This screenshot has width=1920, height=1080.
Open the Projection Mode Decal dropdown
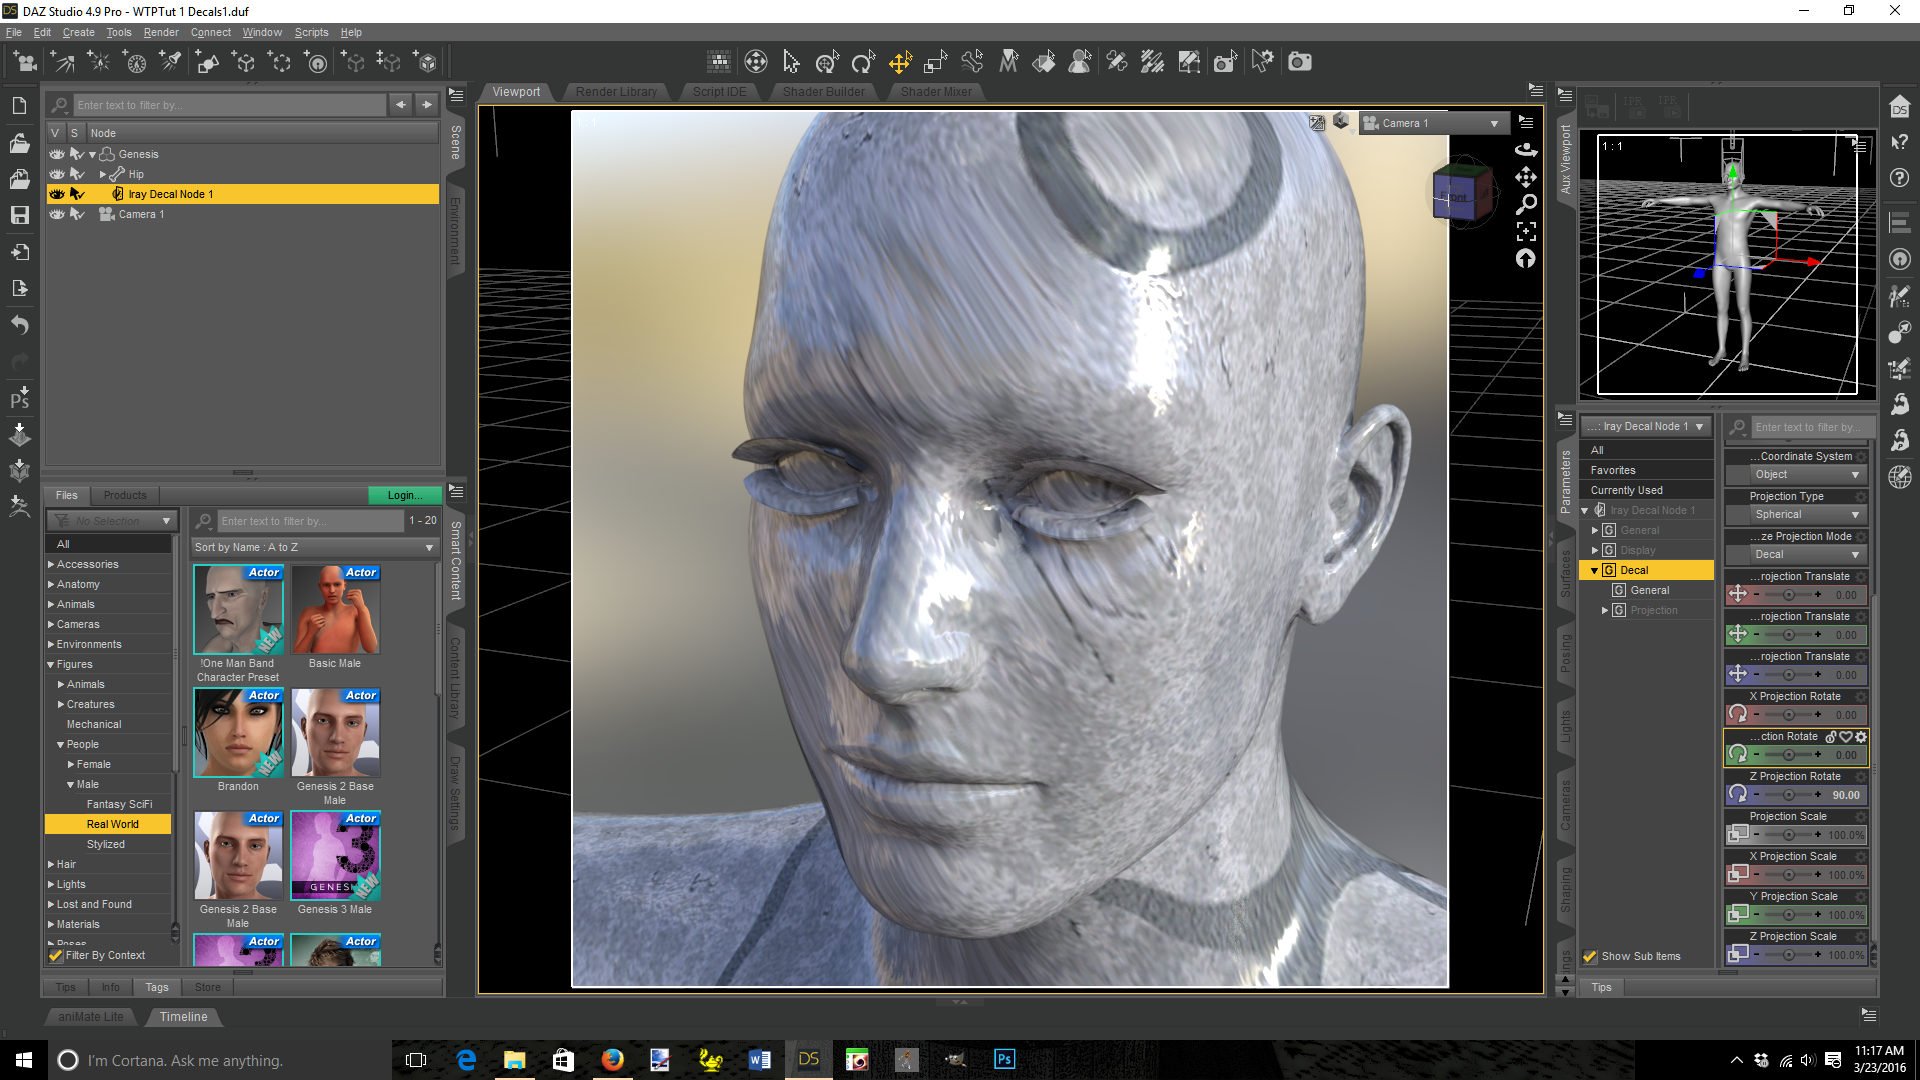[x=1808, y=555]
